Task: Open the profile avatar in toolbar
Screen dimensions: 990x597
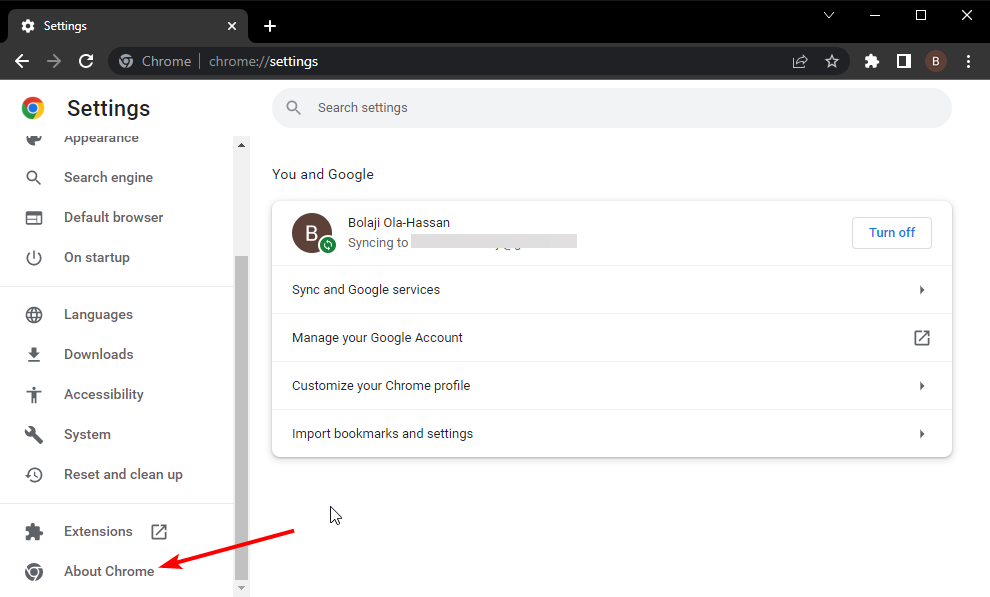Action: 936,61
